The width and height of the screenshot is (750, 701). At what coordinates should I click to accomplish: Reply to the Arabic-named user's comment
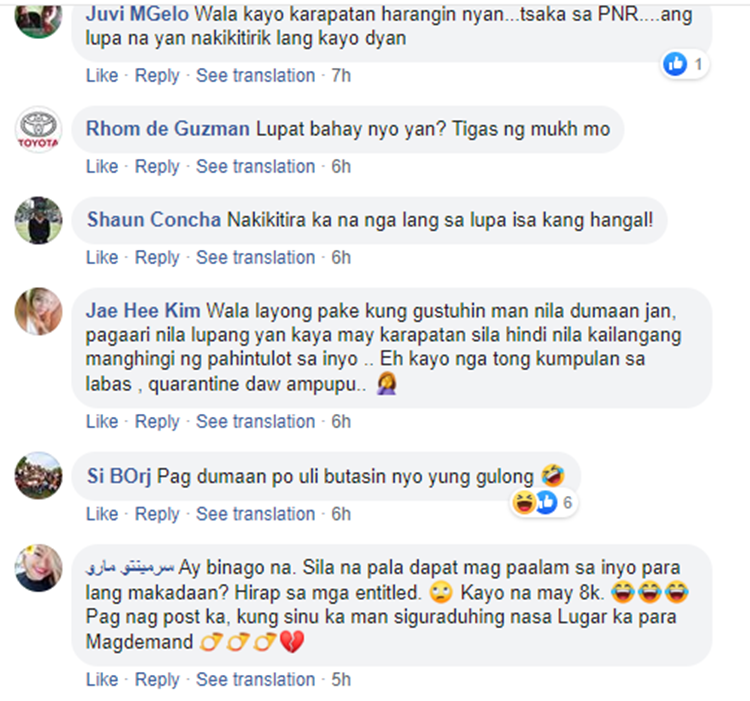157,679
